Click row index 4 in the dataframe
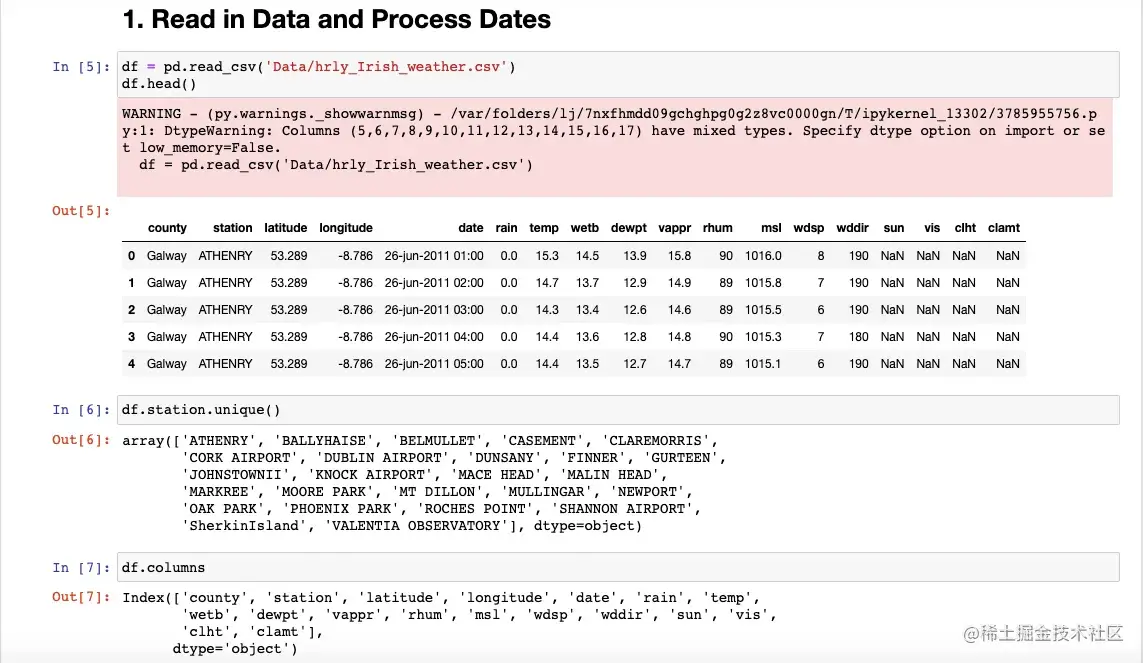The height and width of the screenshot is (663, 1143). pos(131,364)
